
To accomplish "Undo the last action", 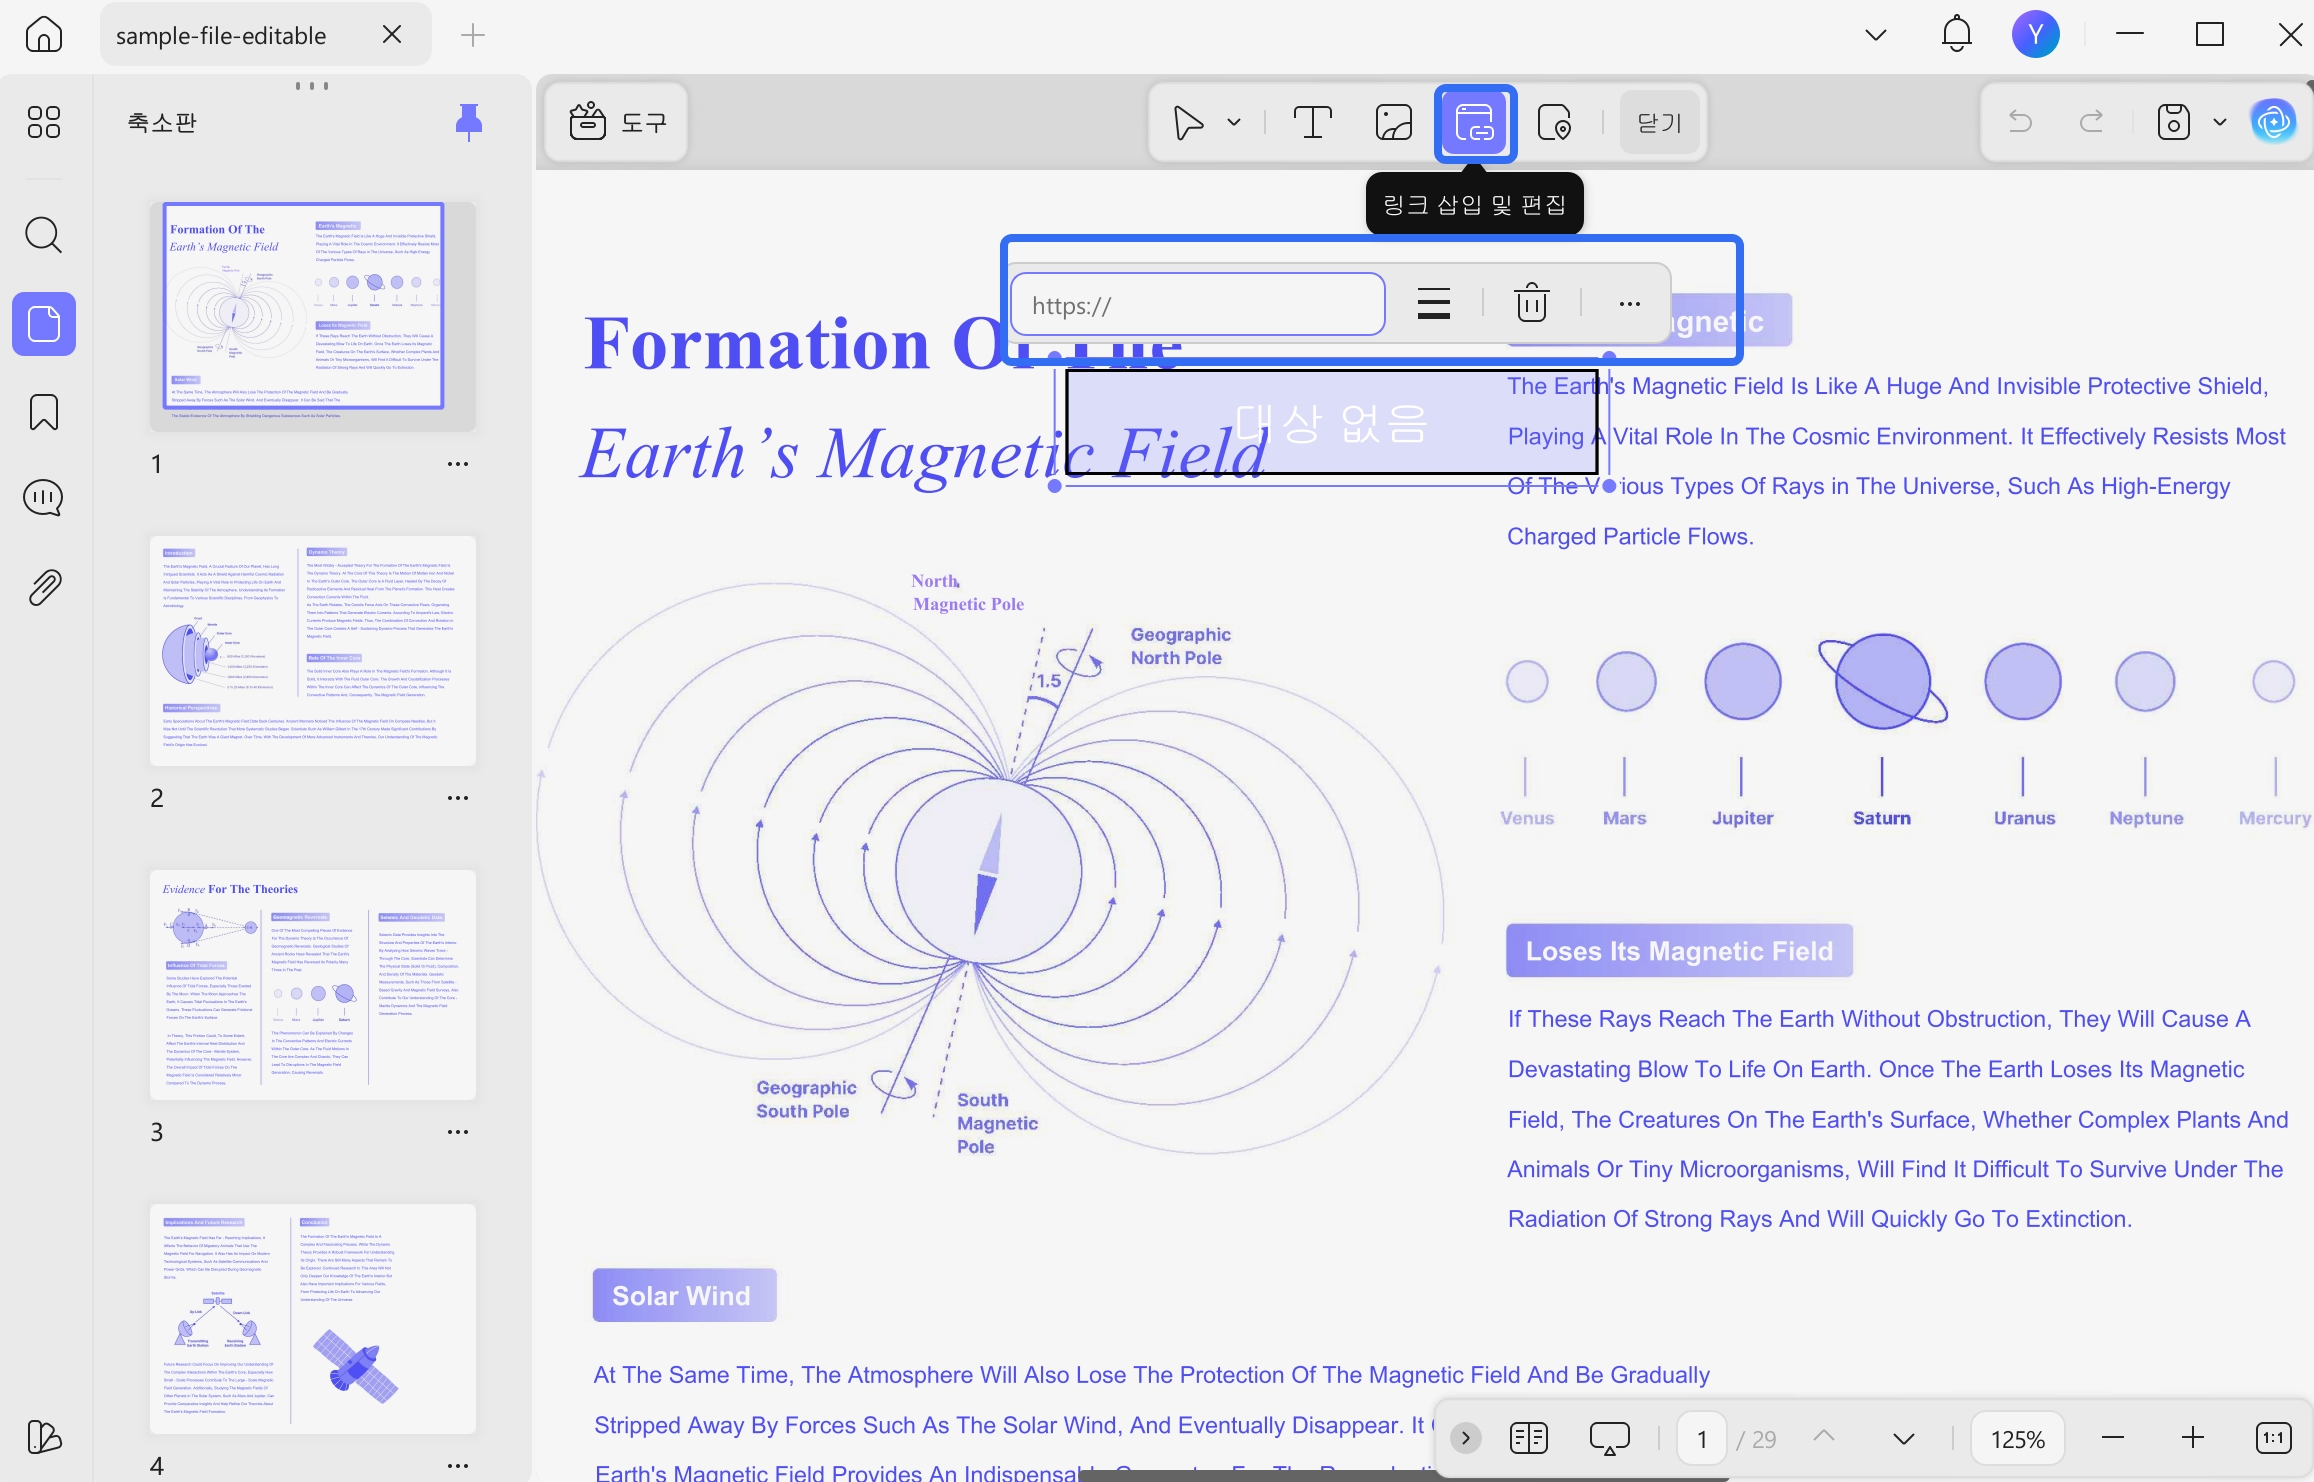I will pyautogui.click(x=2020, y=122).
